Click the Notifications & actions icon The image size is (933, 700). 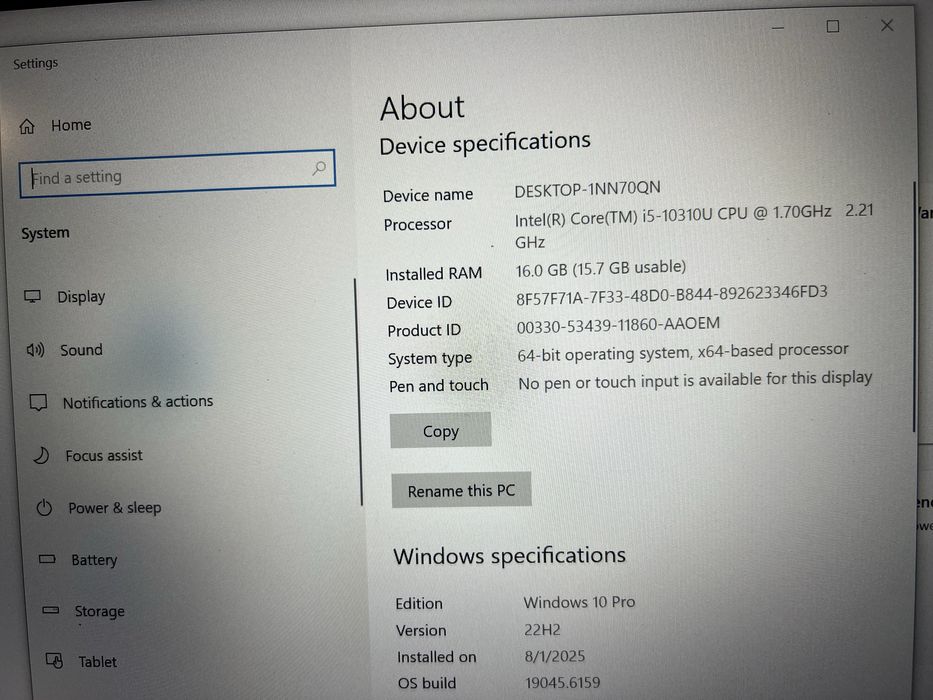coord(39,402)
